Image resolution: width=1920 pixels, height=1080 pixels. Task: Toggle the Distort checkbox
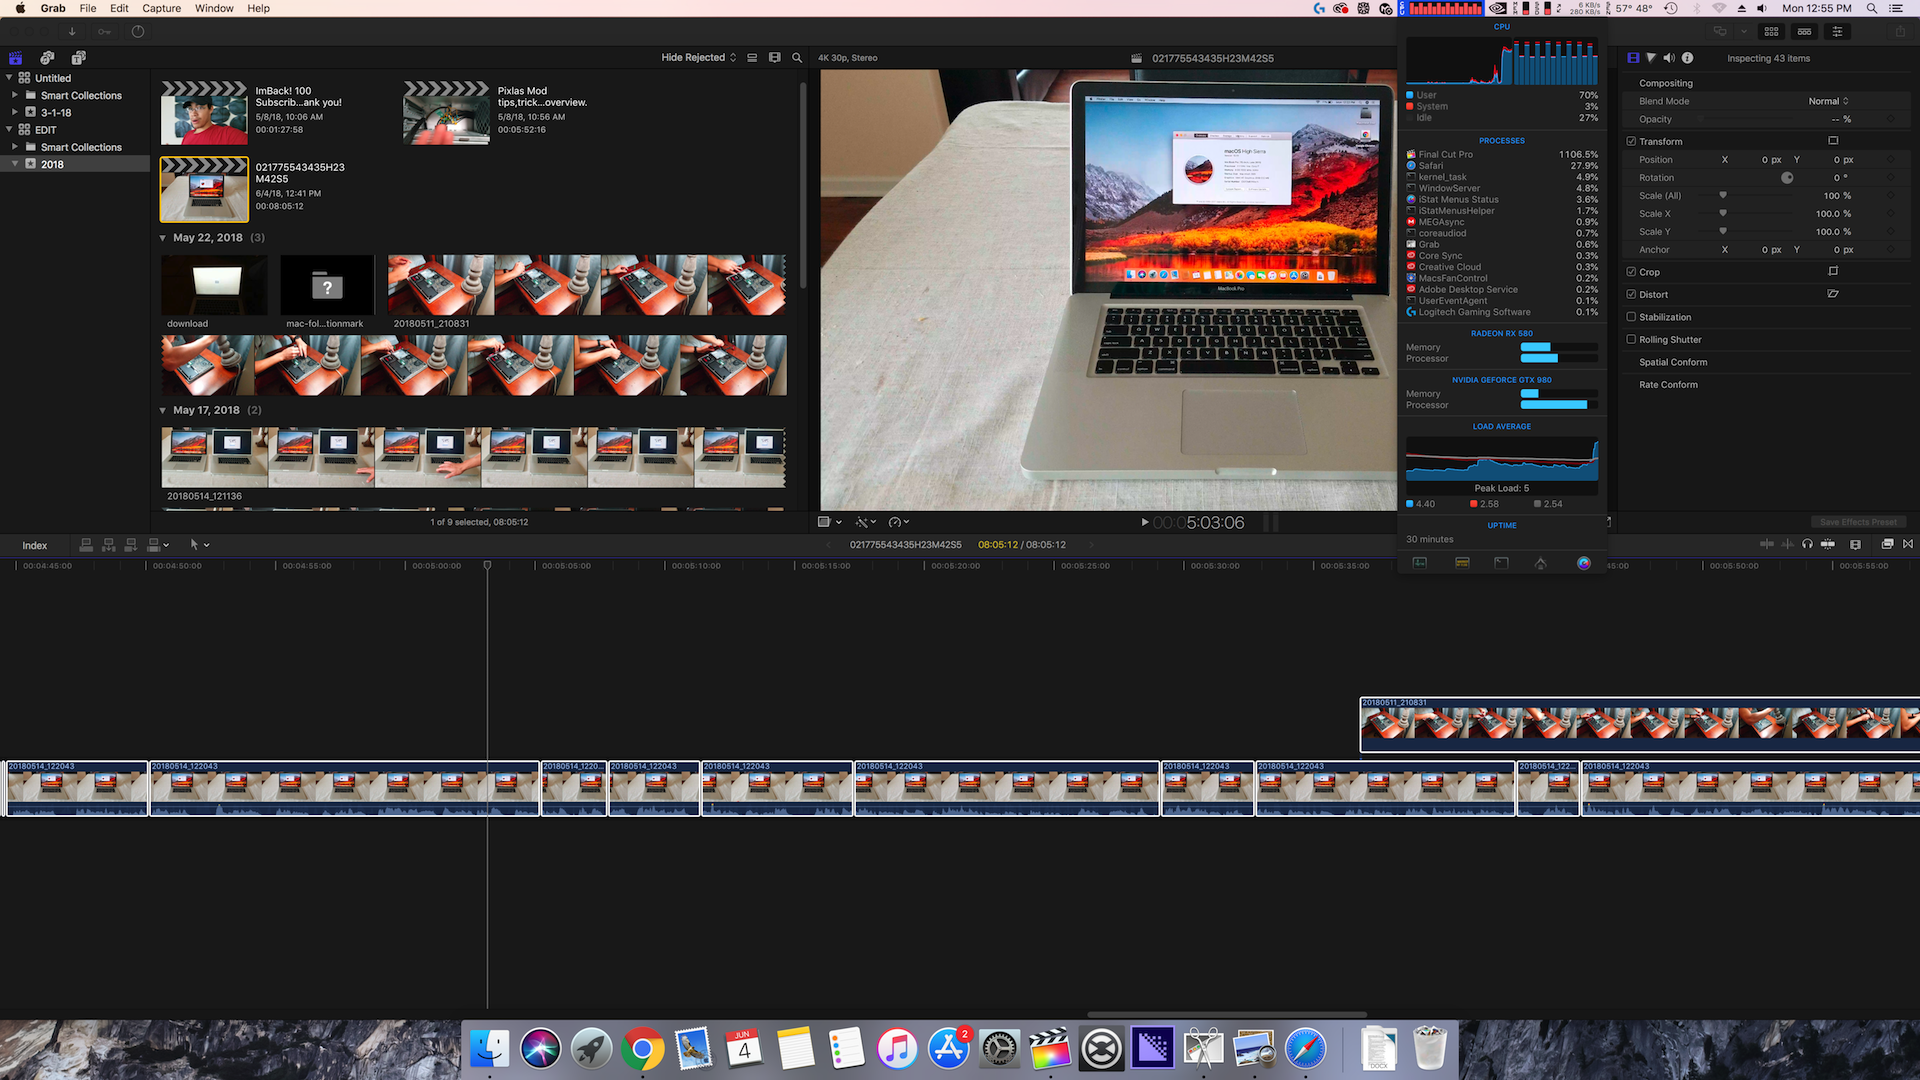click(1631, 294)
